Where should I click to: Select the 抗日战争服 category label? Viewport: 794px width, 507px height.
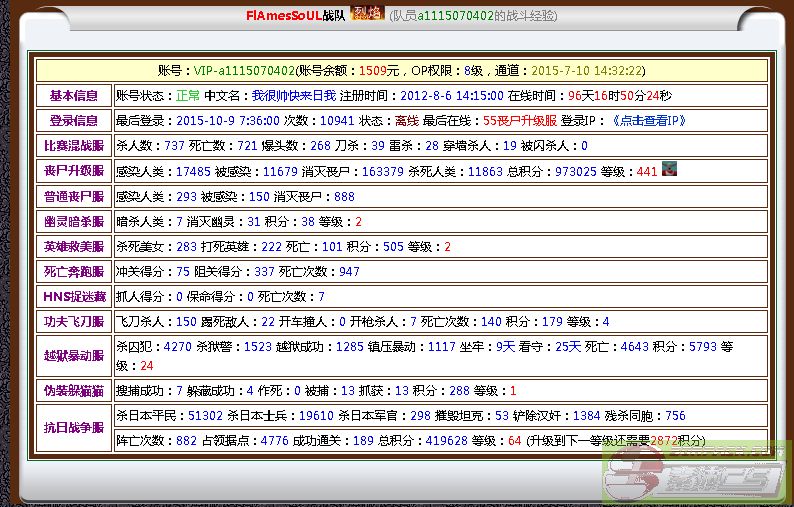74,427
